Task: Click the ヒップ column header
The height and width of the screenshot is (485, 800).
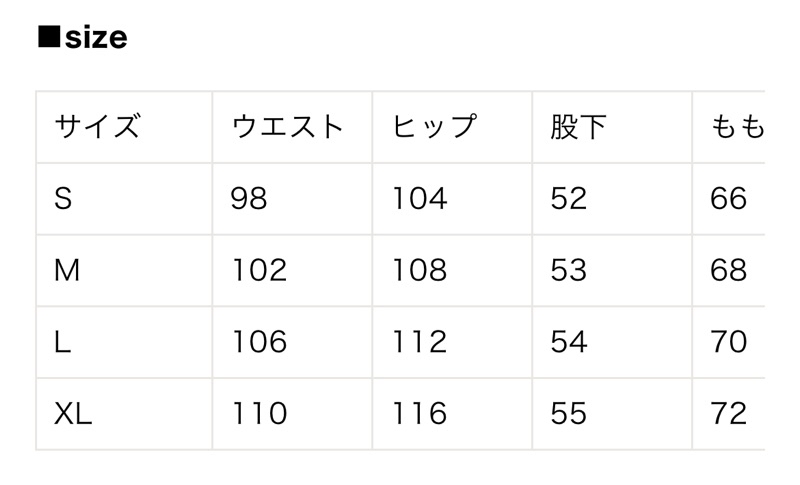Action: (x=433, y=127)
